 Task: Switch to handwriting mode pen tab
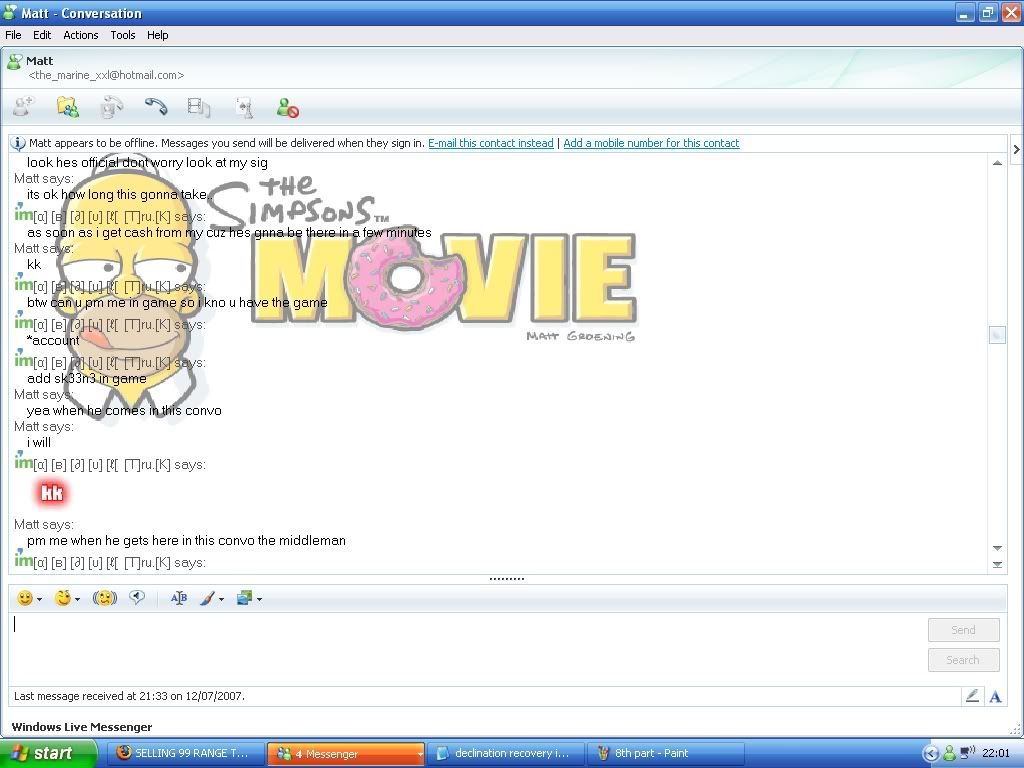tap(971, 696)
